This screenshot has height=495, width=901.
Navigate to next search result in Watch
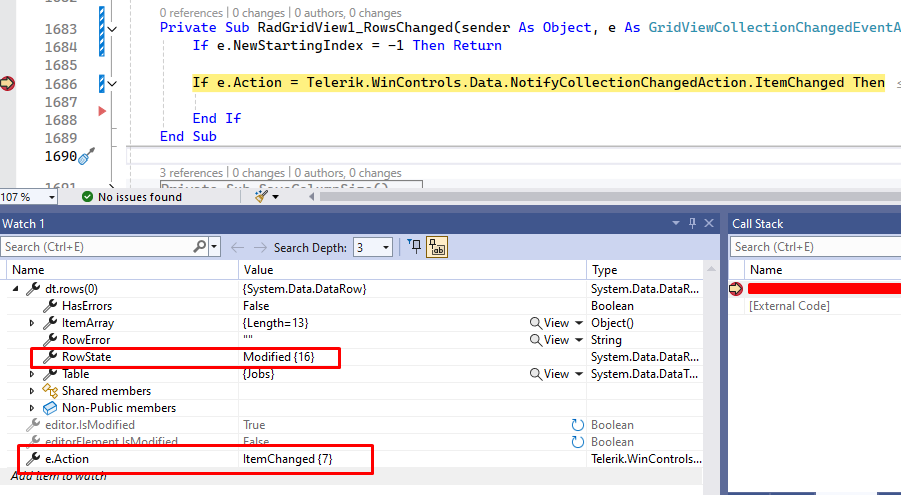[x=262, y=247]
